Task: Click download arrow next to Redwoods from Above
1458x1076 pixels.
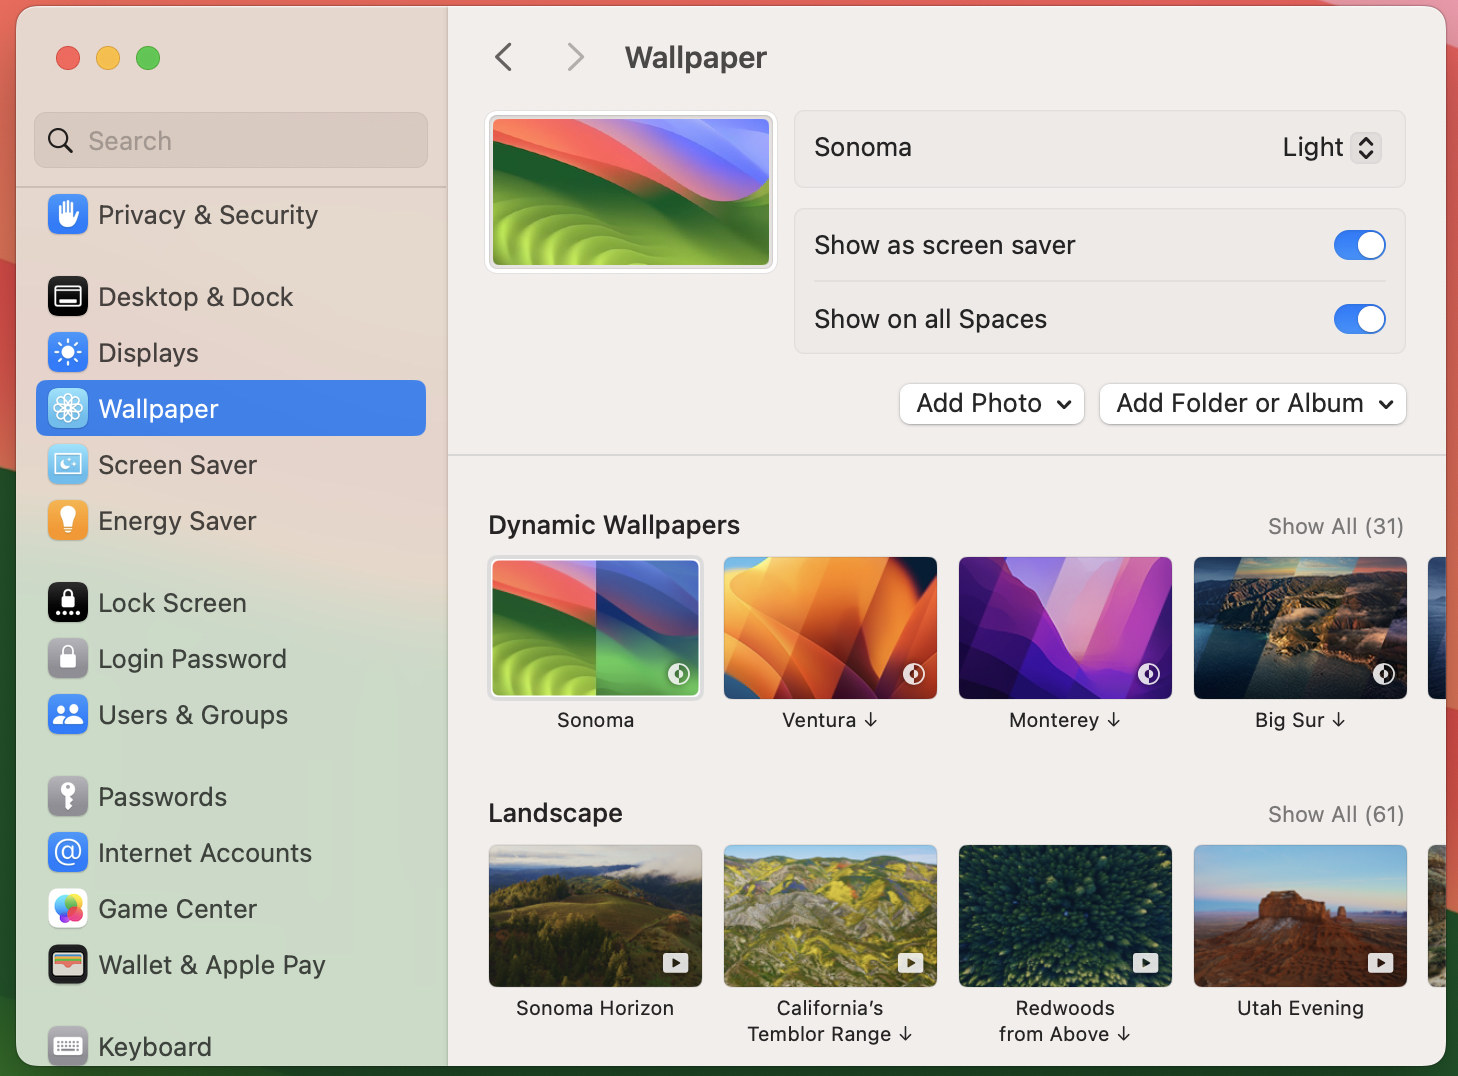Action: [x=1124, y=1034]
